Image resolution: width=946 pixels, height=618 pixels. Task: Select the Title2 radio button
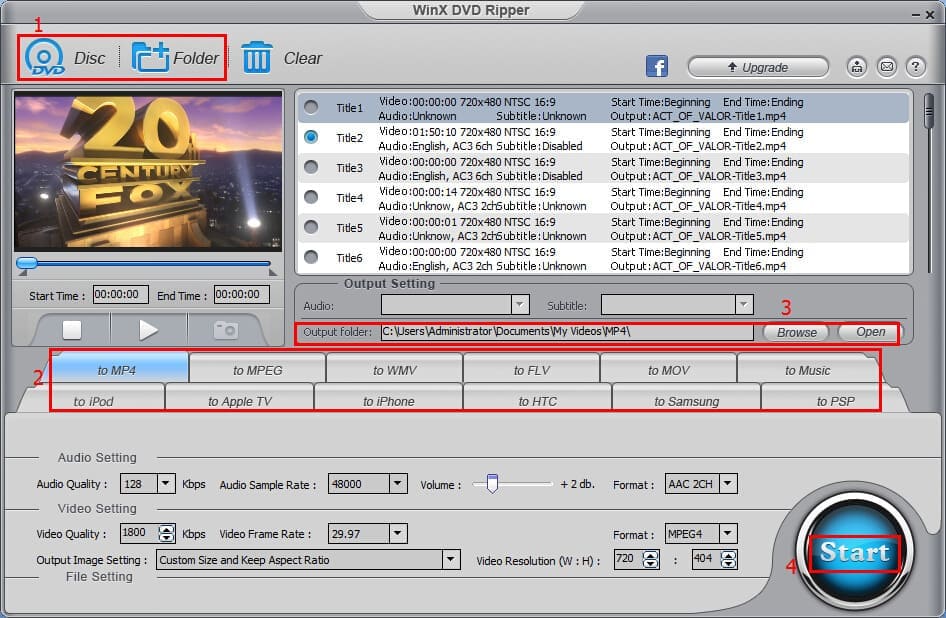tap(311, 137)
